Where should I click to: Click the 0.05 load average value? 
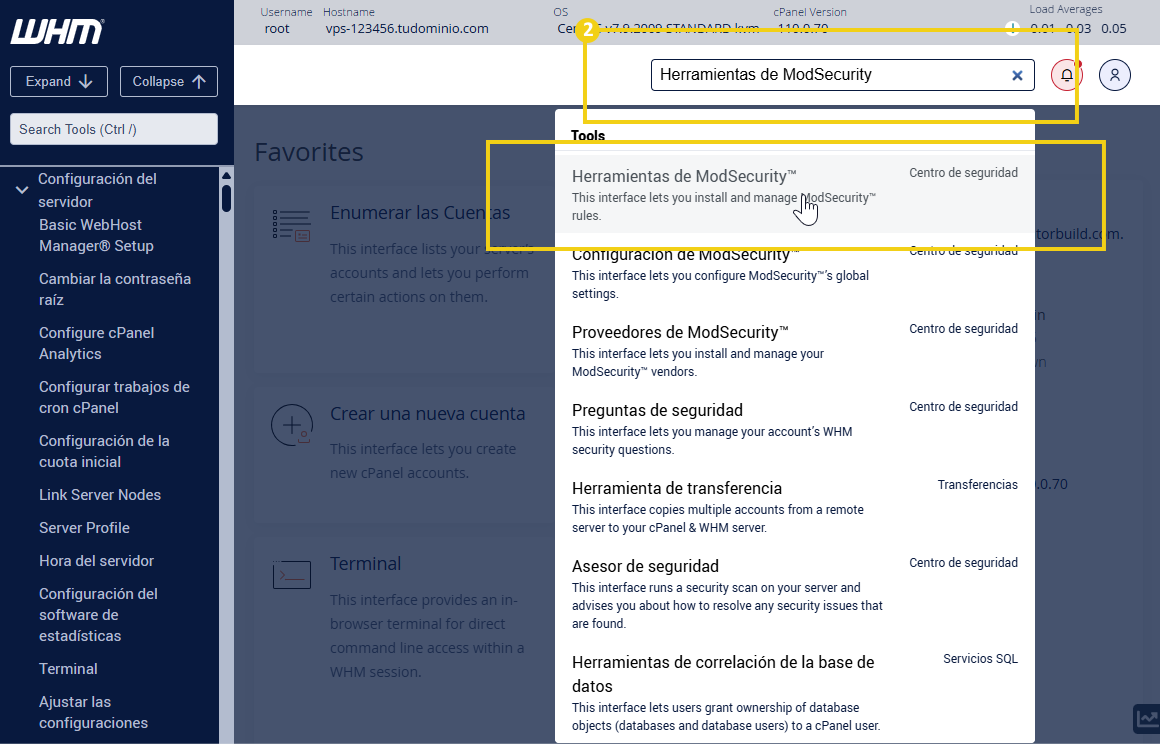point(1113,29)
